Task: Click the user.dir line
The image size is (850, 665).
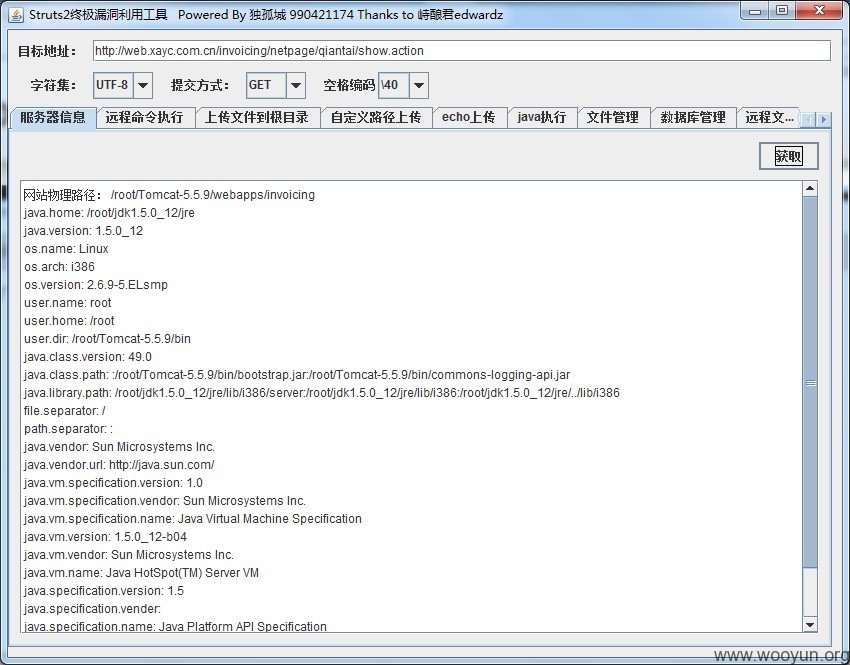Action: coord(107,339)
